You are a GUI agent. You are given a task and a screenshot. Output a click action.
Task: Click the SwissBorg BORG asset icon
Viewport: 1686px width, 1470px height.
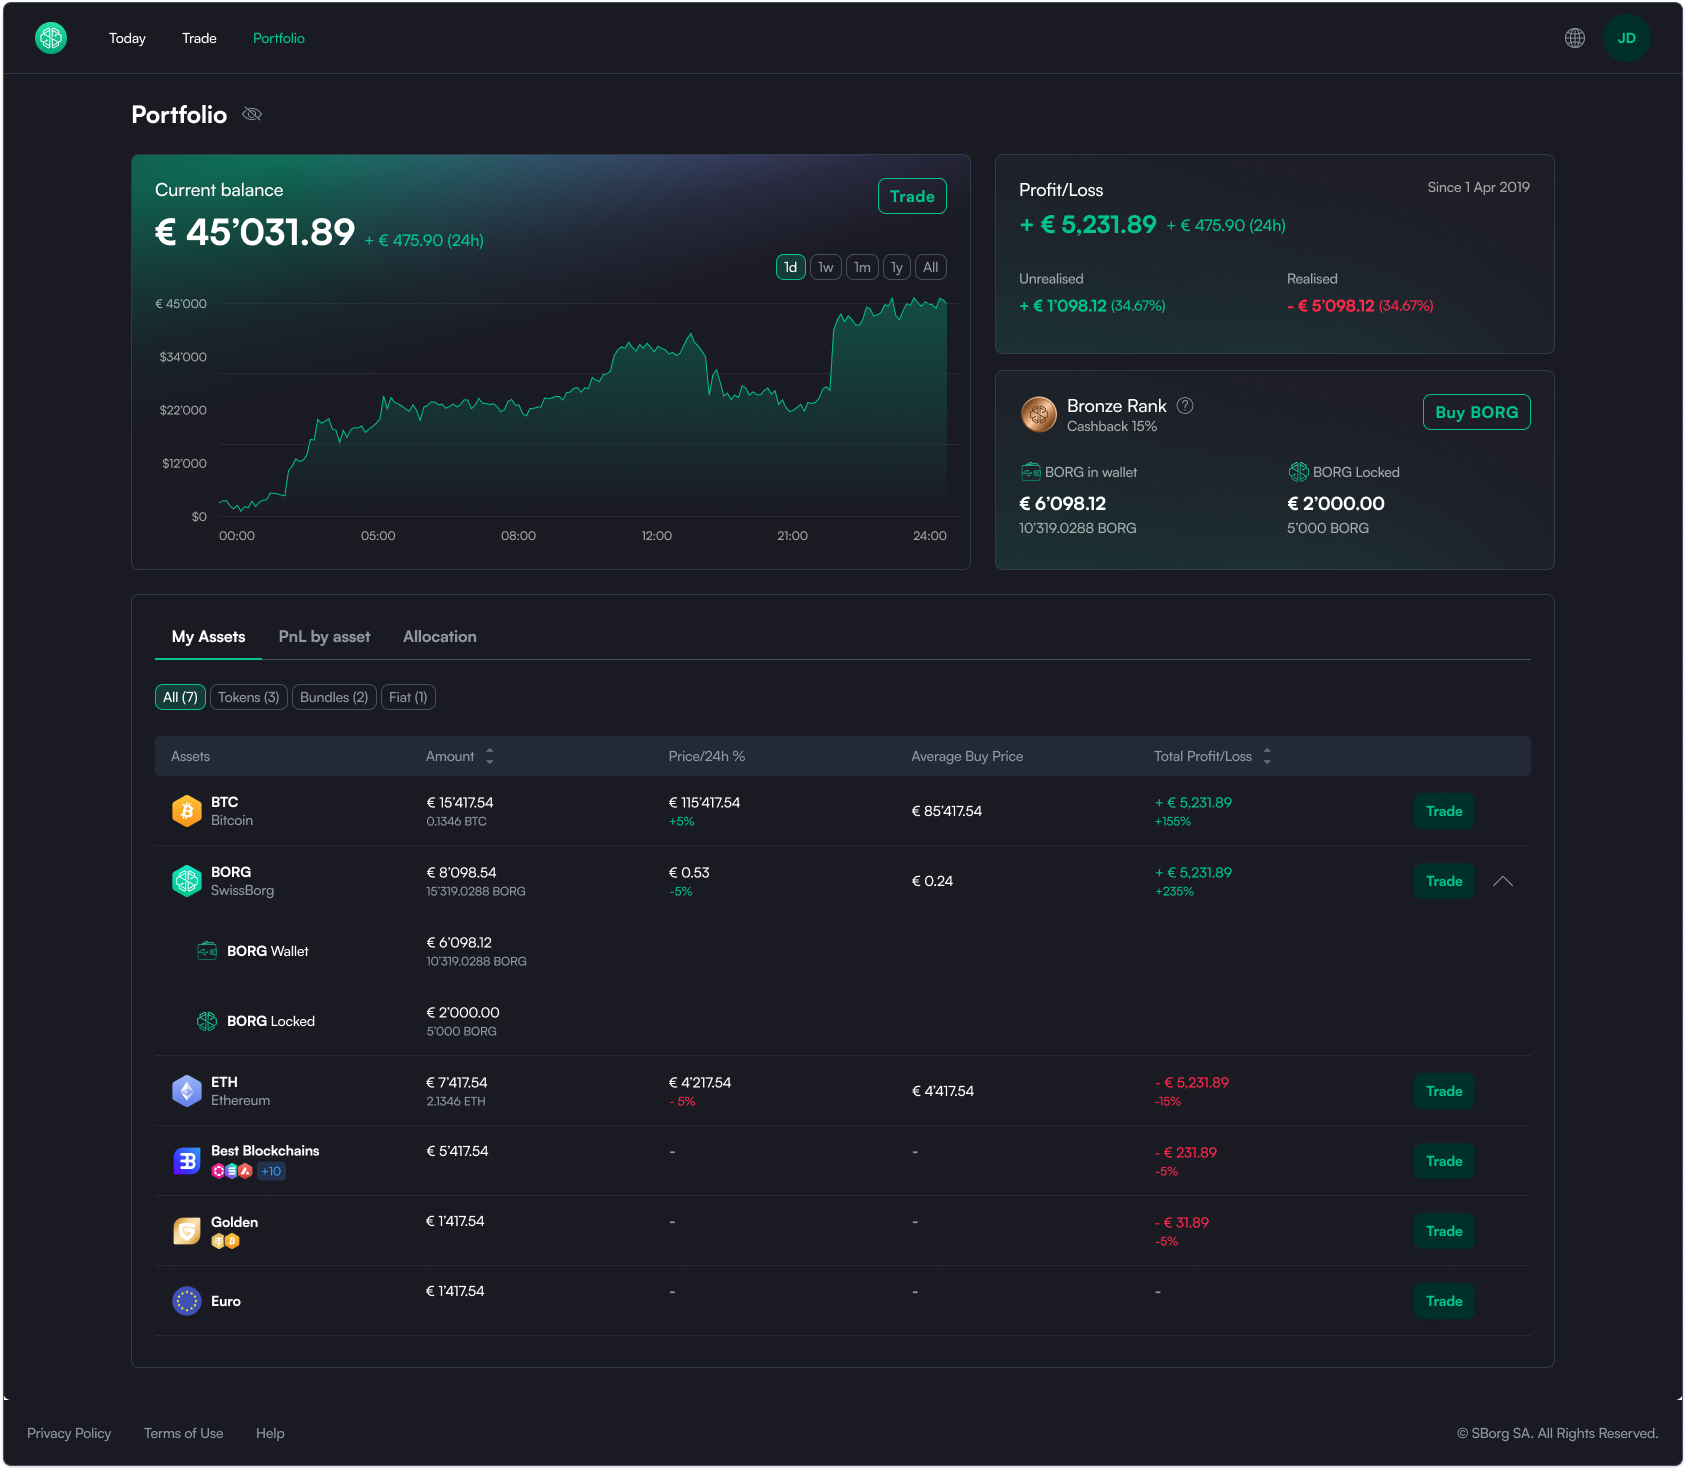[x=187, y=881]
